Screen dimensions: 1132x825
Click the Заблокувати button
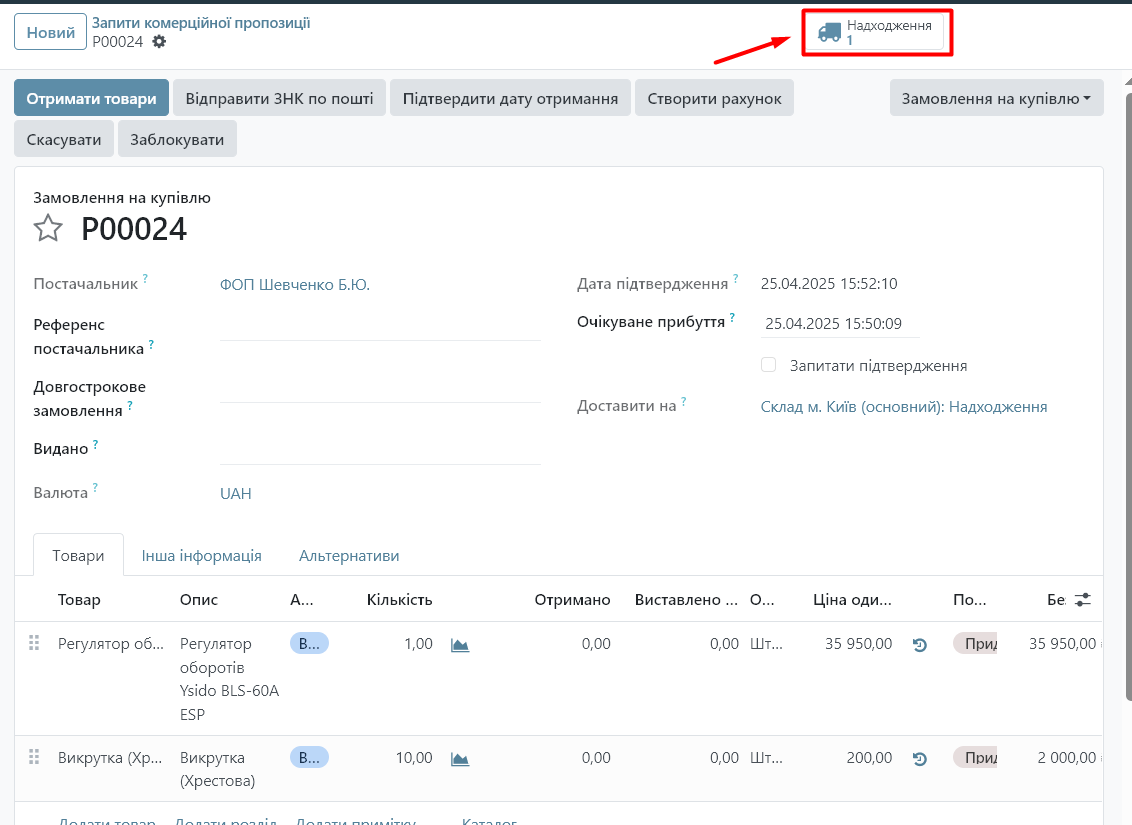click(x=177, y=139)
